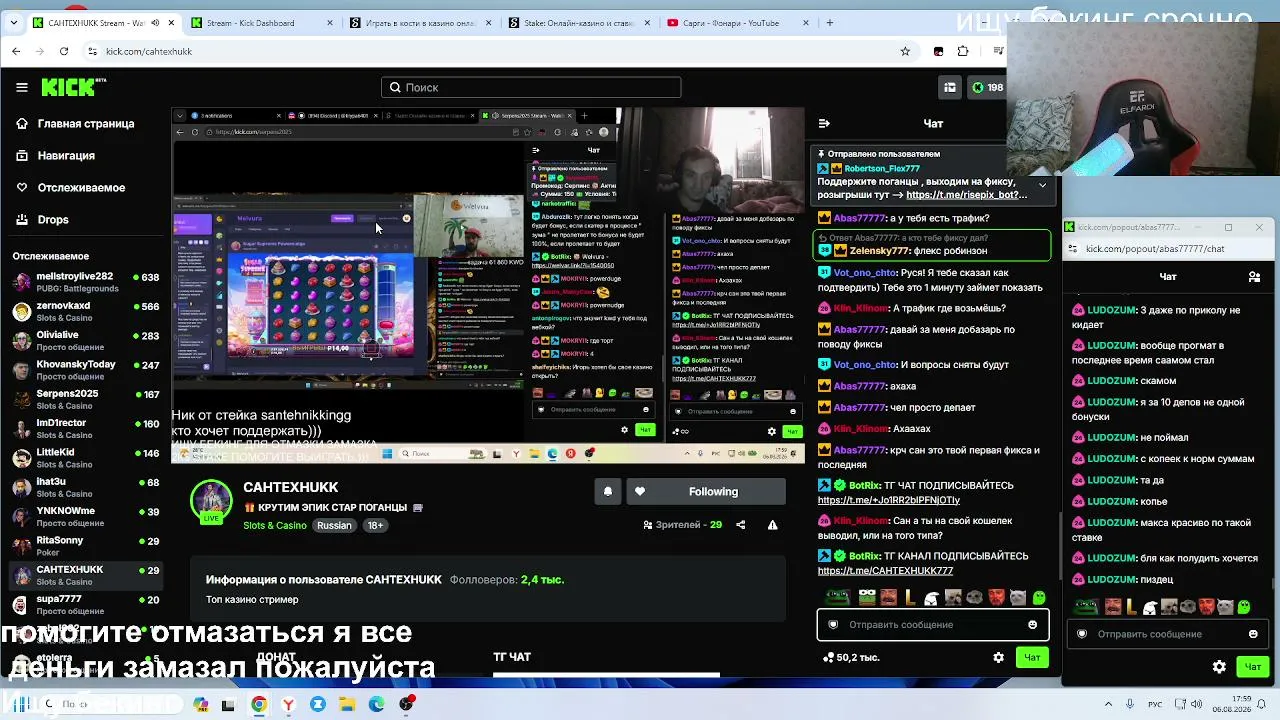Screen dimensions: 1280x720
Task: Open ImD1rector followed channel
Action: tap(84, 429)
